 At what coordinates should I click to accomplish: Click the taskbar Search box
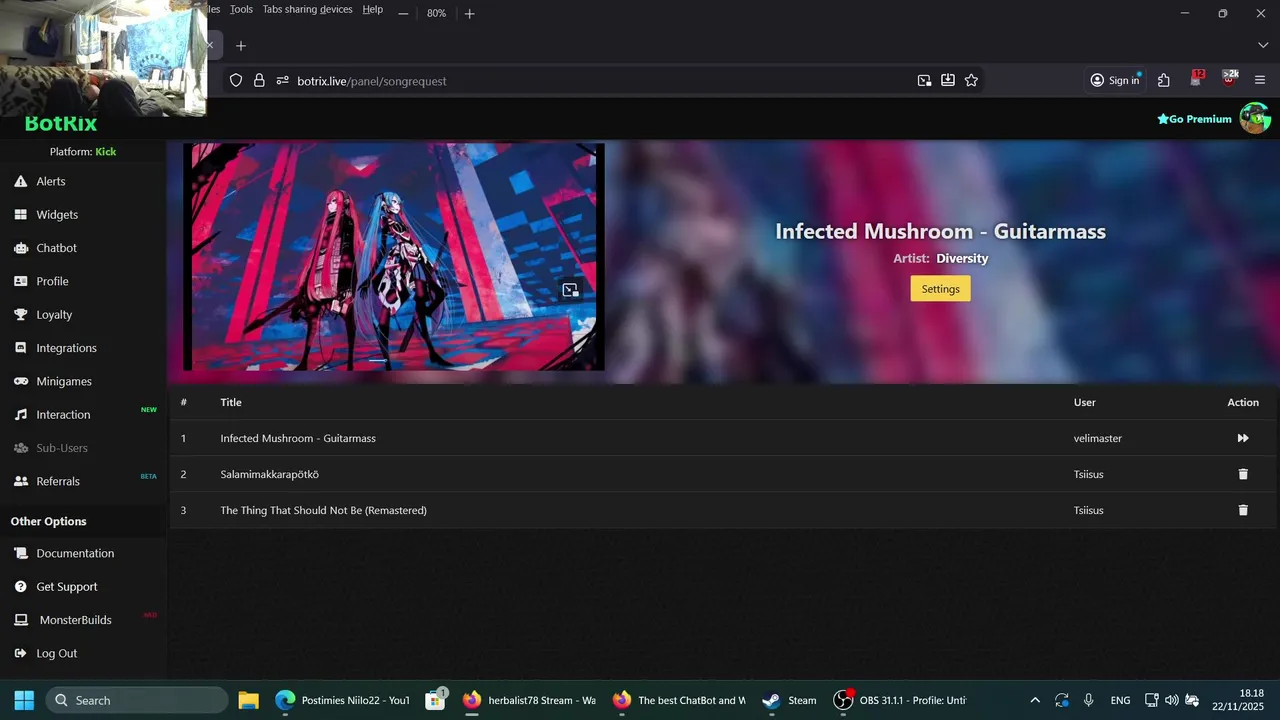137,700
